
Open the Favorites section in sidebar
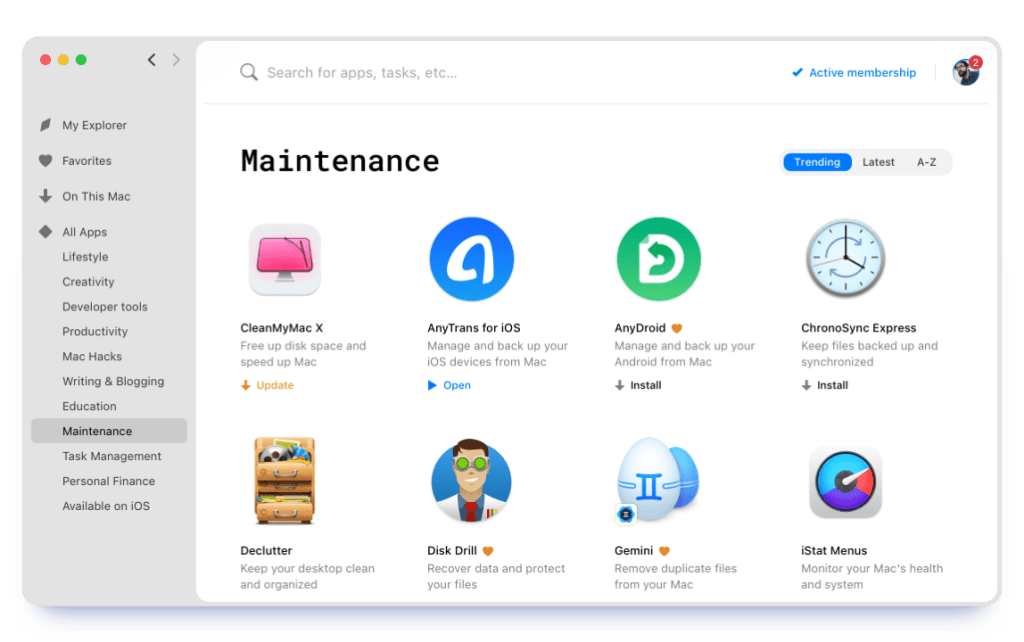(x=86, y=161)
